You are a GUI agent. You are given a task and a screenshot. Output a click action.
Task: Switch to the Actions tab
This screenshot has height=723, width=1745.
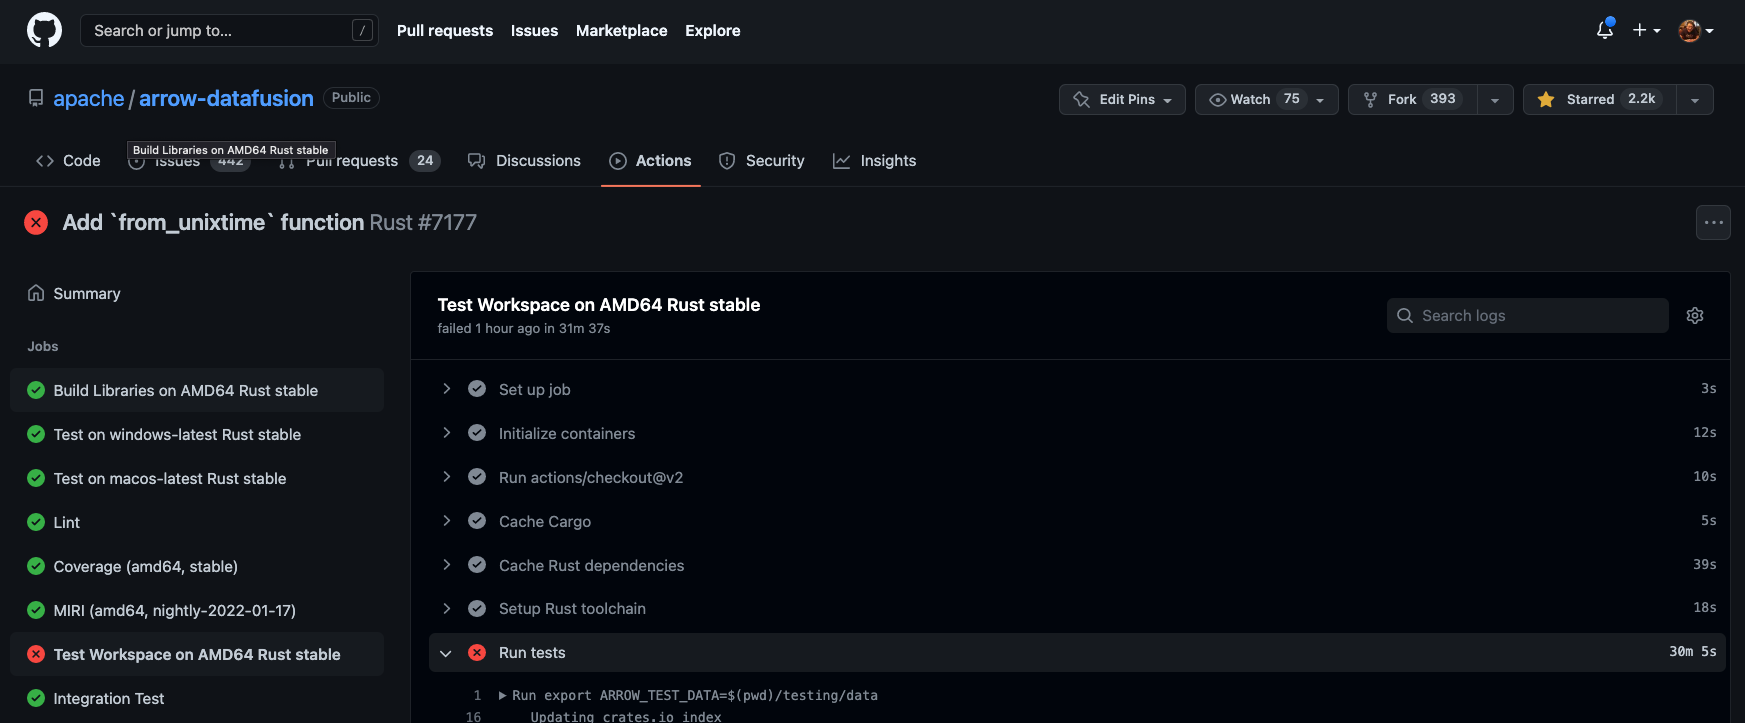650,160
